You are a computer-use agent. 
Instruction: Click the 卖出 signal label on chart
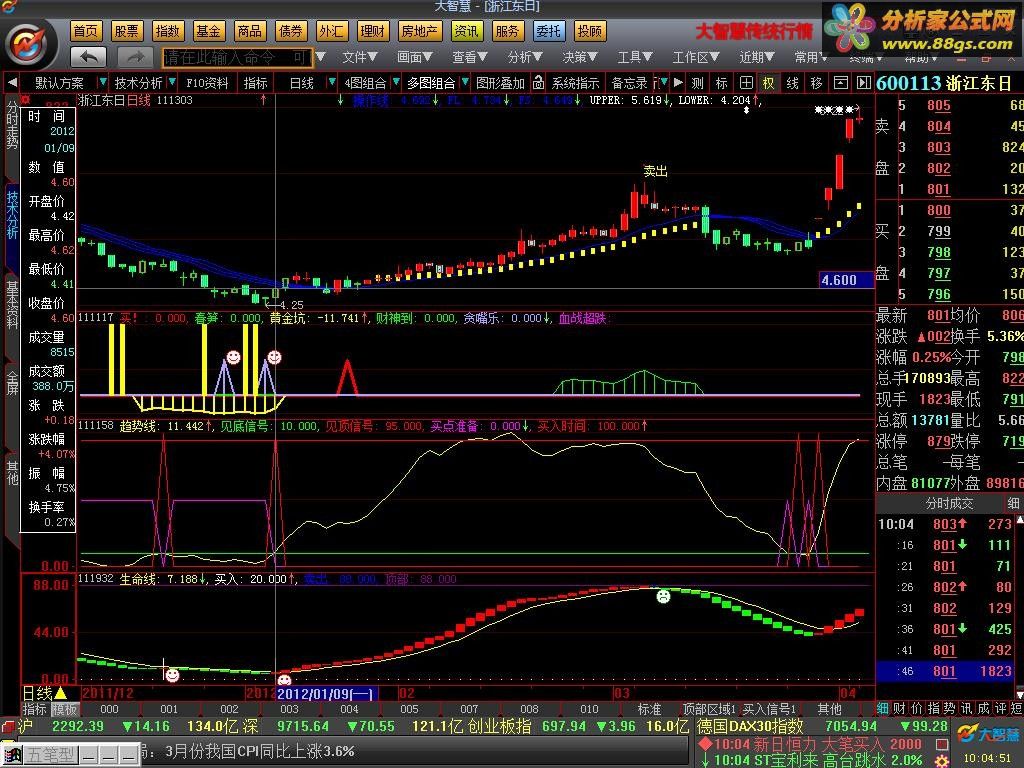point(655,171)
